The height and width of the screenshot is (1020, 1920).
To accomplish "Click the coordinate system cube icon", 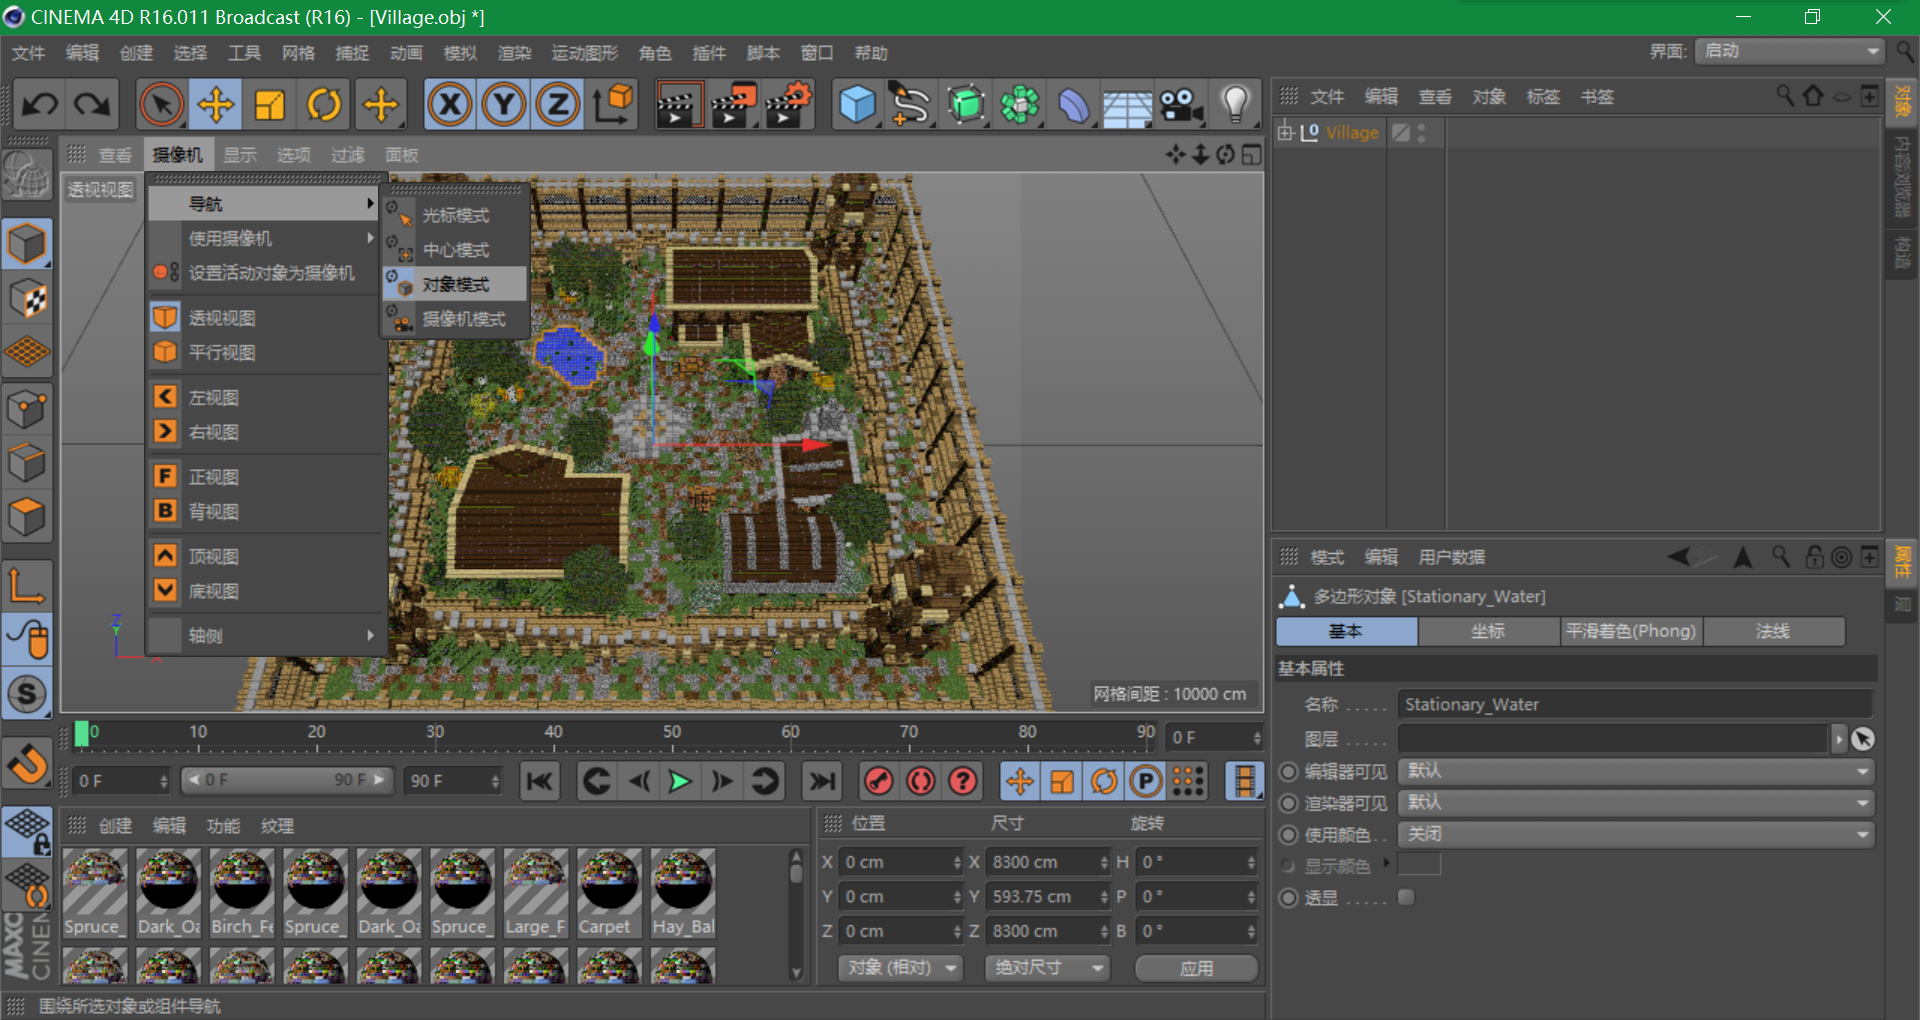I will [613, 104].
